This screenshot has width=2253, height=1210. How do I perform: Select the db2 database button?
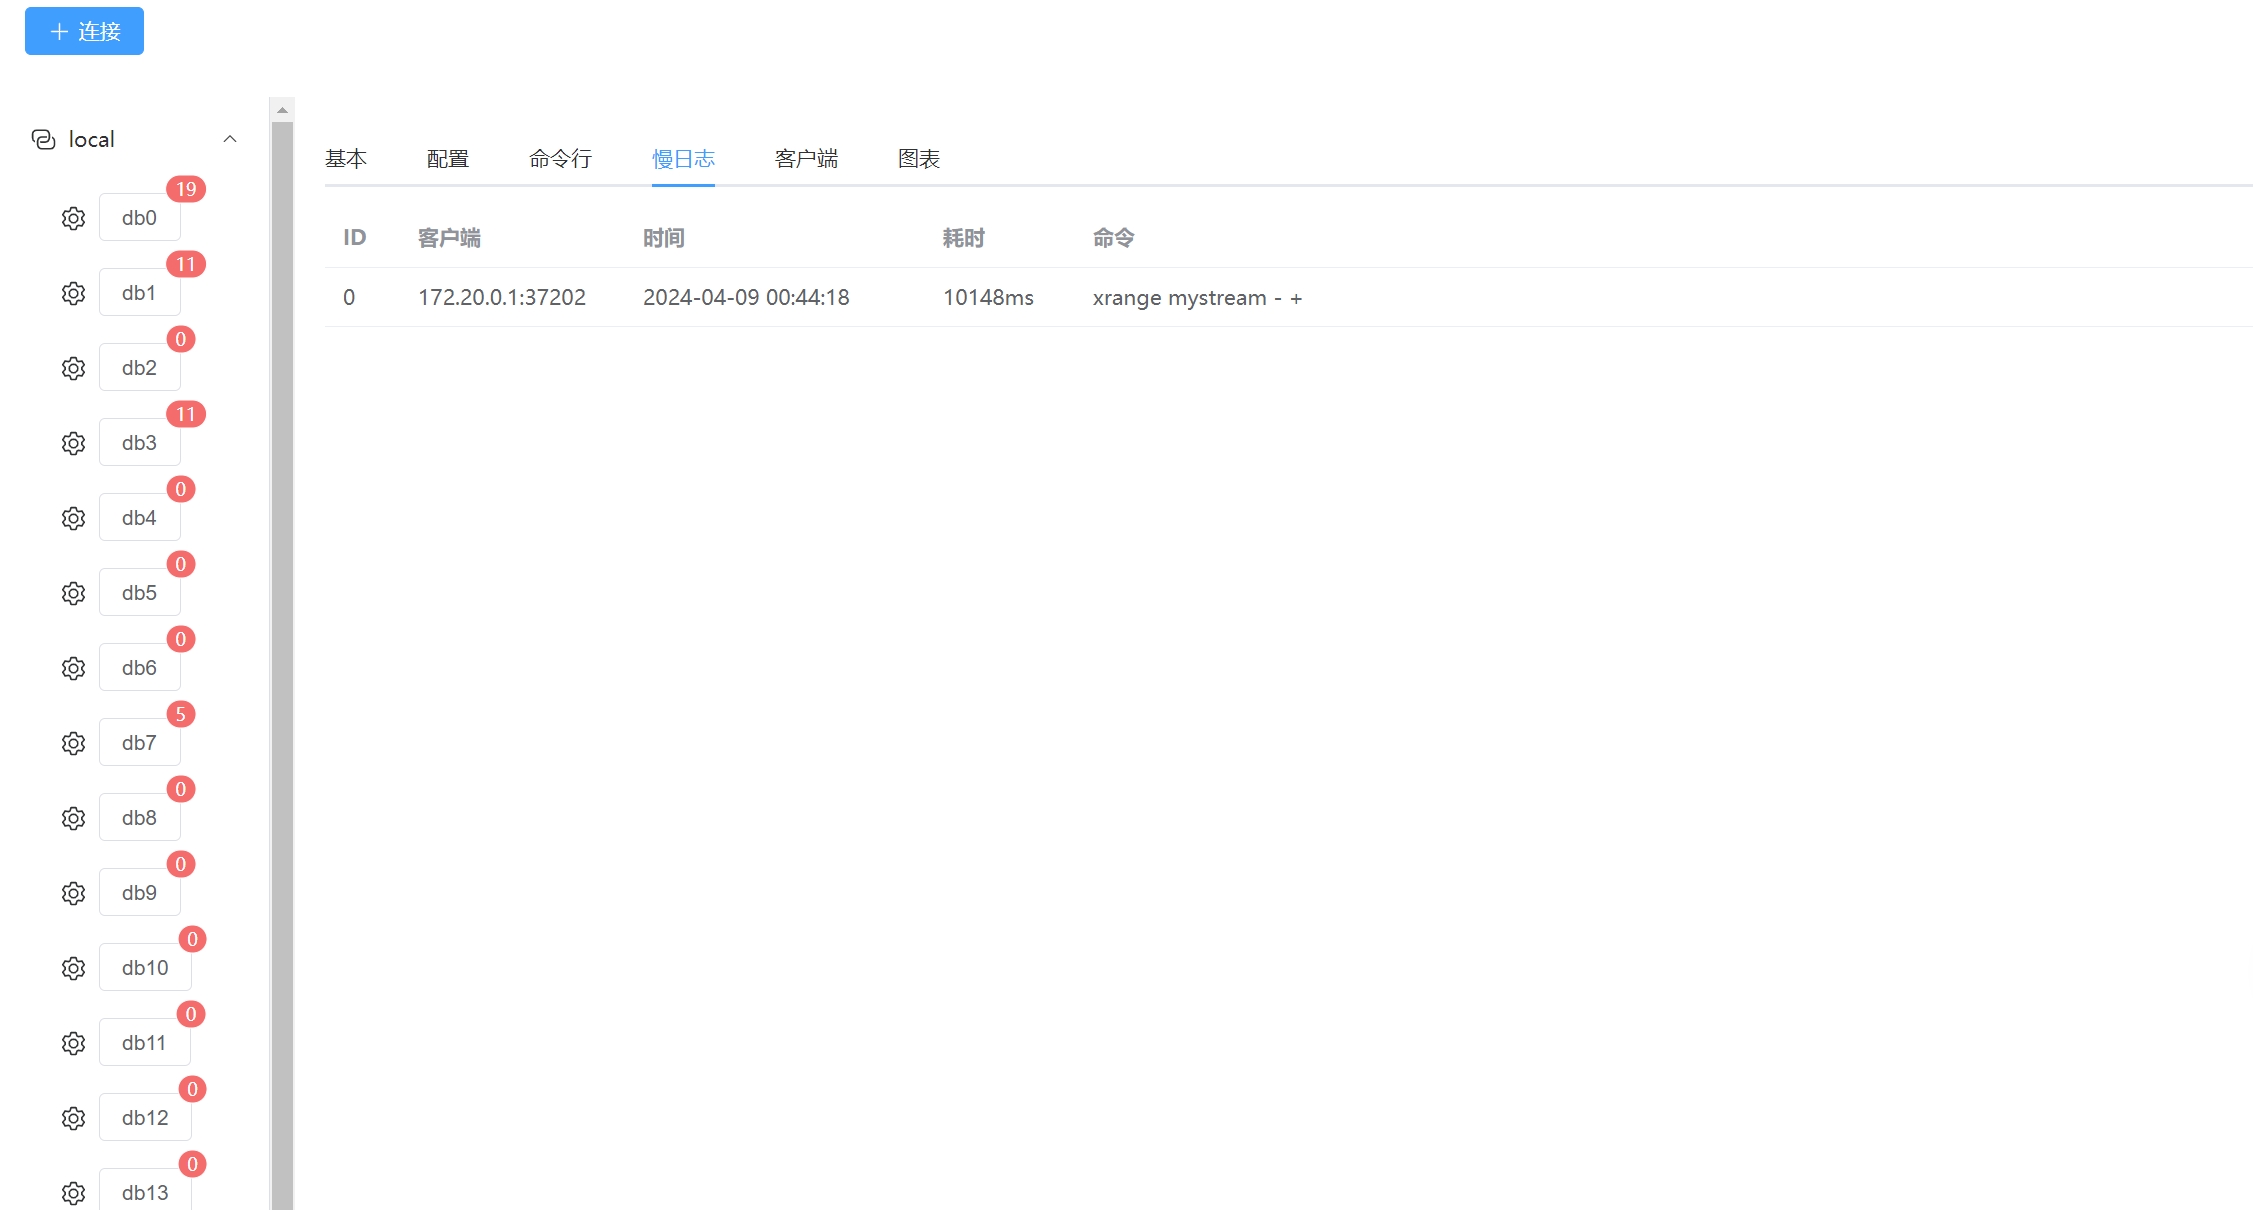coord(139,368)
